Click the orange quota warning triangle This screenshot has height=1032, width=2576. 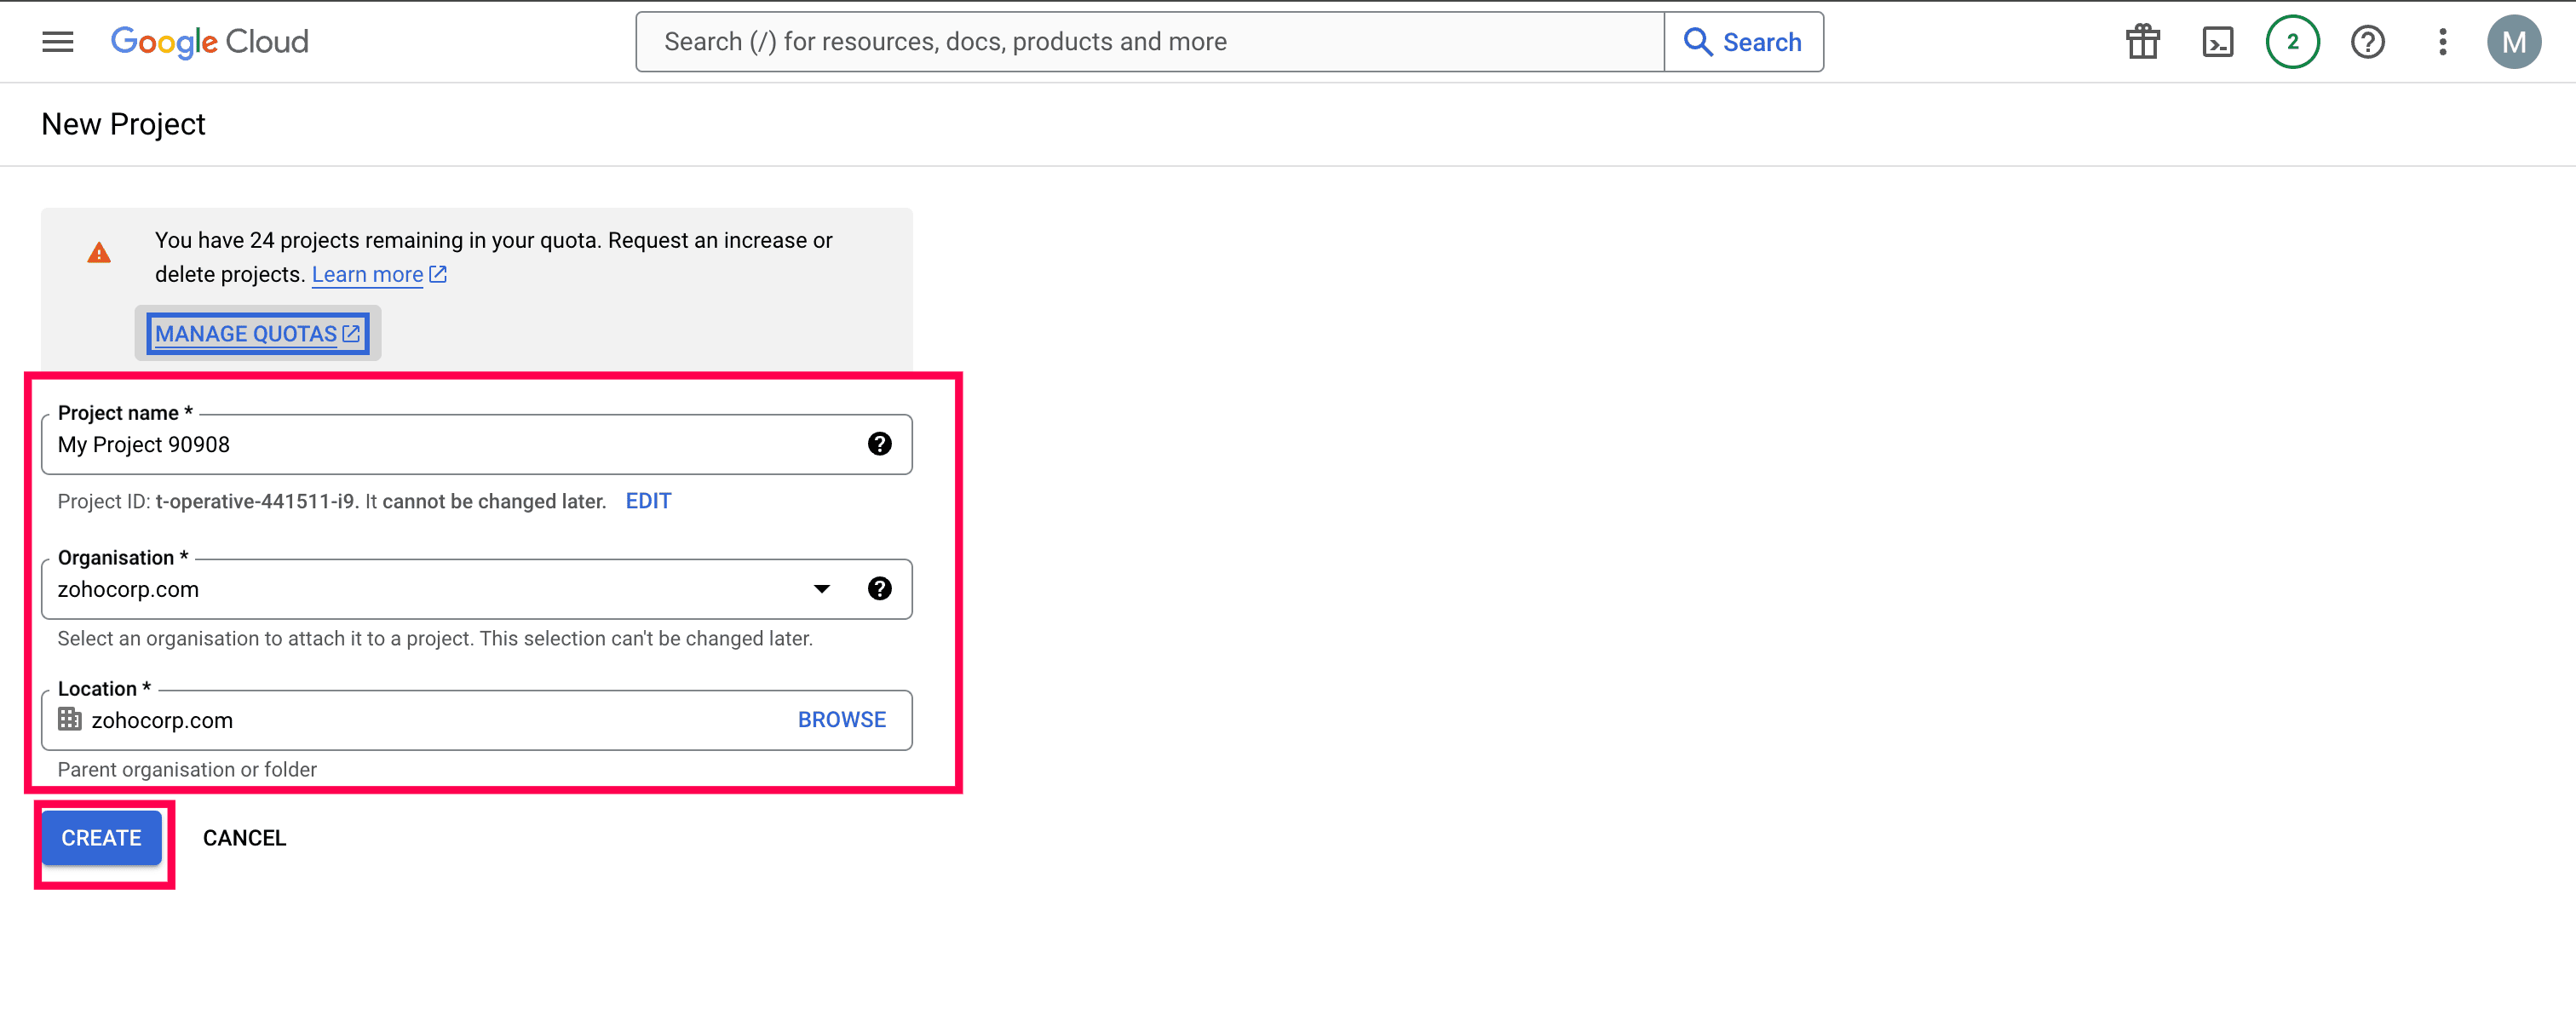pos(99,253)
